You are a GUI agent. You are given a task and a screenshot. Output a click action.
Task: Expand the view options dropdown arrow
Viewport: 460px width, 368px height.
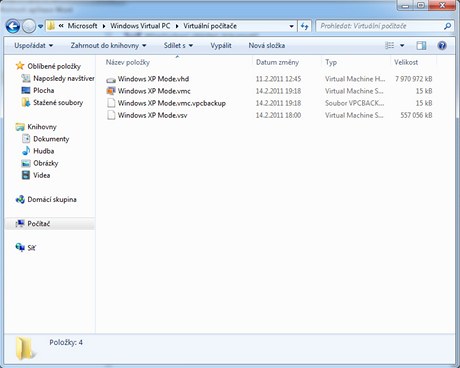tap(402, 45)
